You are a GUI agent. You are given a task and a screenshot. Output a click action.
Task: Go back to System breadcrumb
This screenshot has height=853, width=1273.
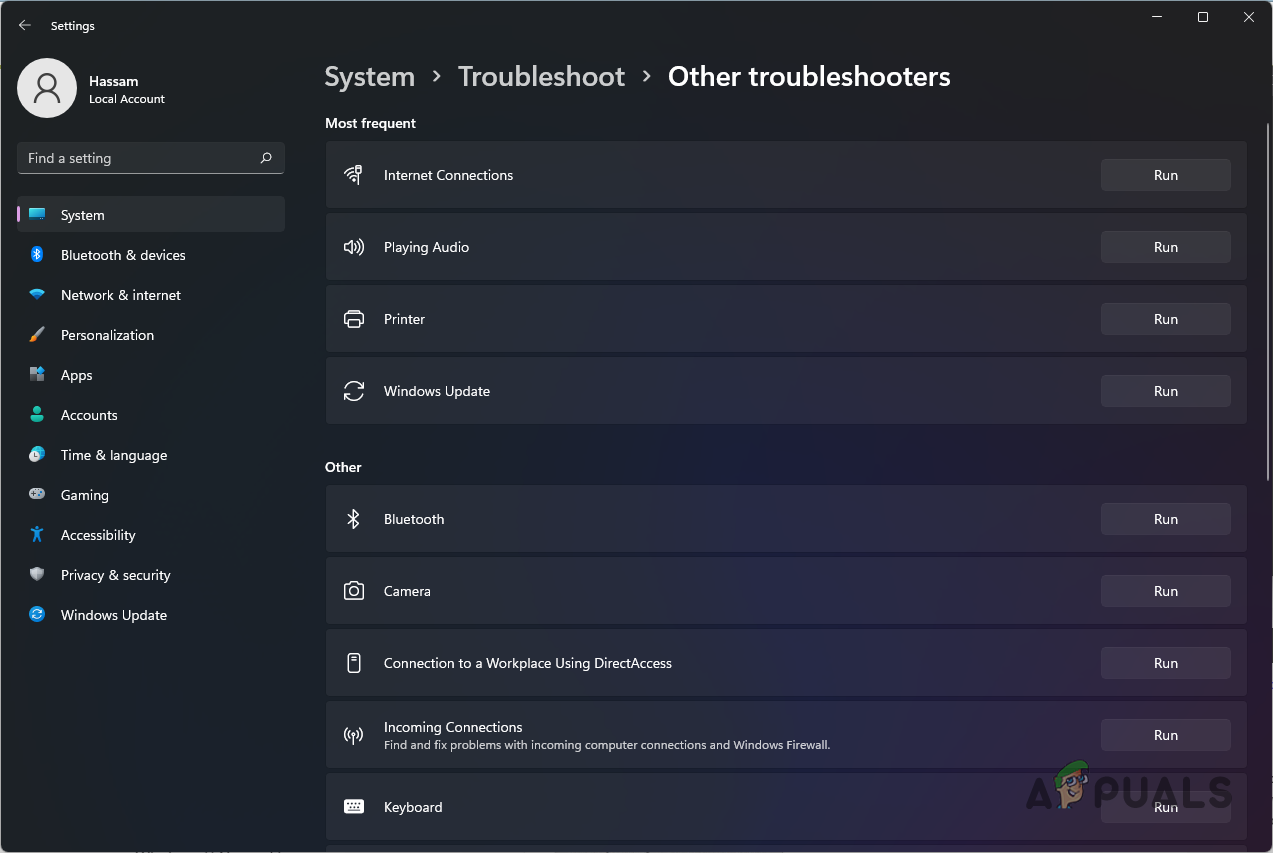tap(370, 77)
